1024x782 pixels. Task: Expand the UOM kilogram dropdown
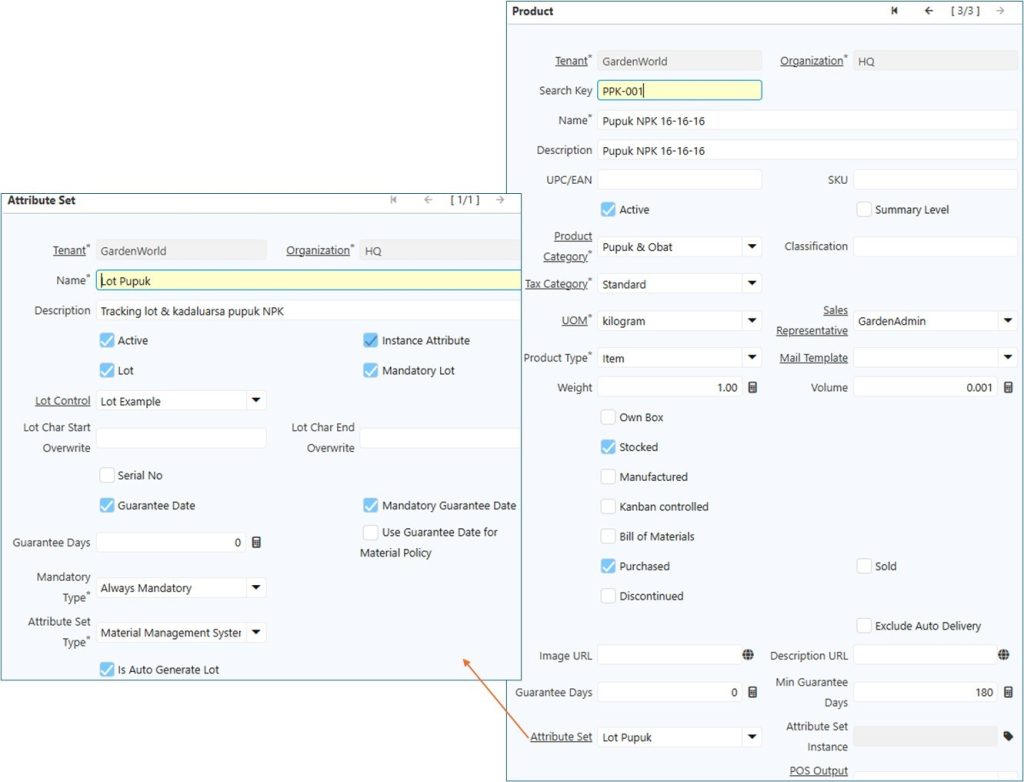point(751,321)
